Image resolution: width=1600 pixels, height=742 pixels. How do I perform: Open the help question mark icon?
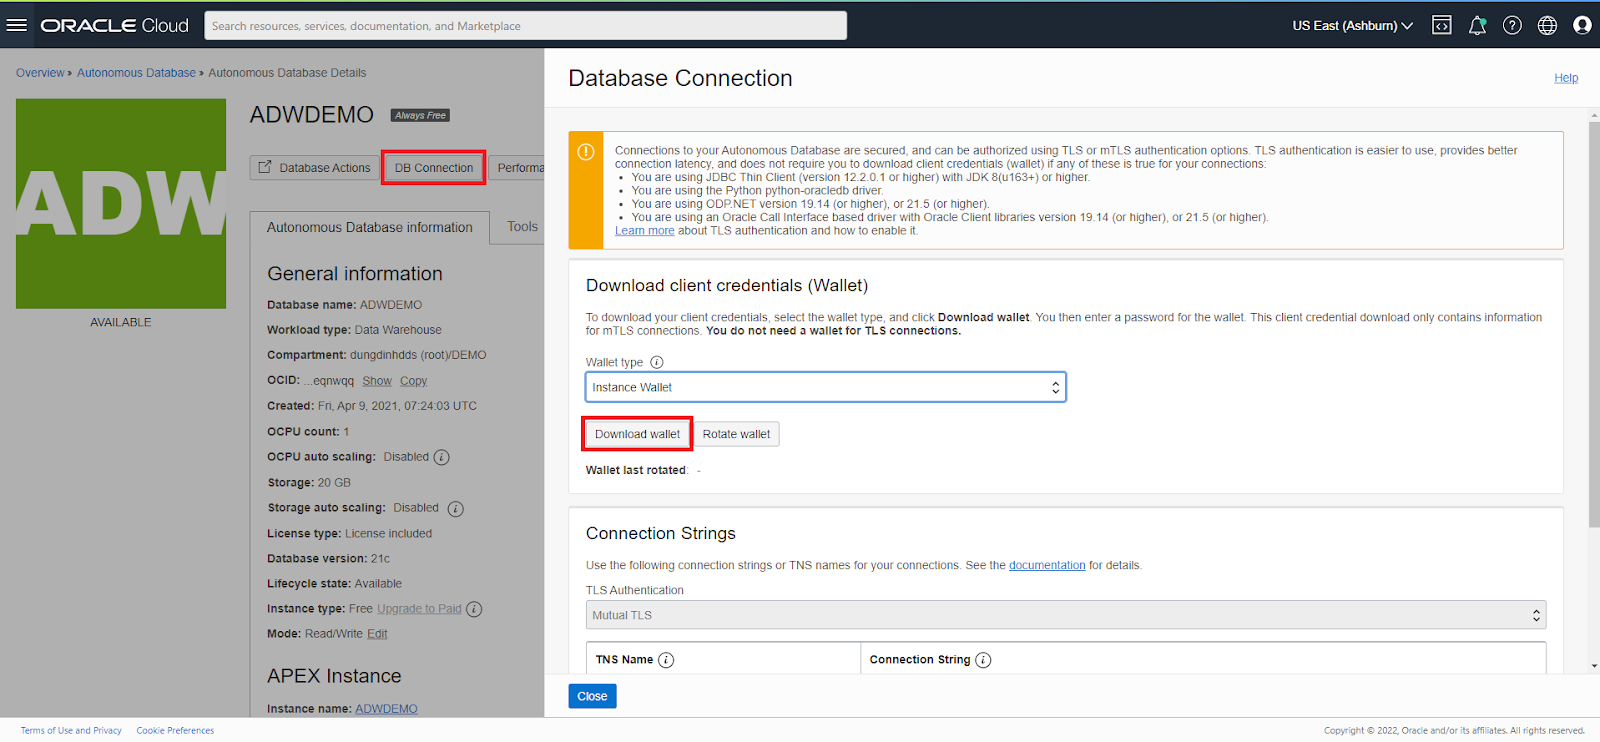(1512, 25)
